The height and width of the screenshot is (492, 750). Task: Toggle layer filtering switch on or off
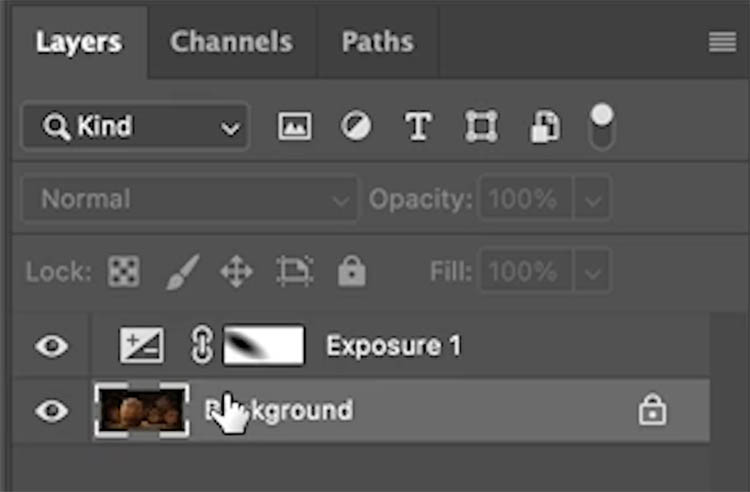(x=602, y=127)
